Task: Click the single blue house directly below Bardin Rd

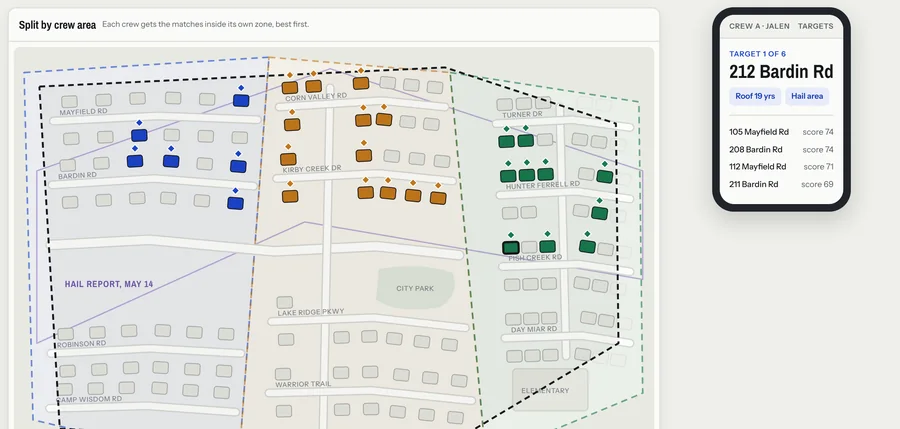Action: tap(235, 203)
